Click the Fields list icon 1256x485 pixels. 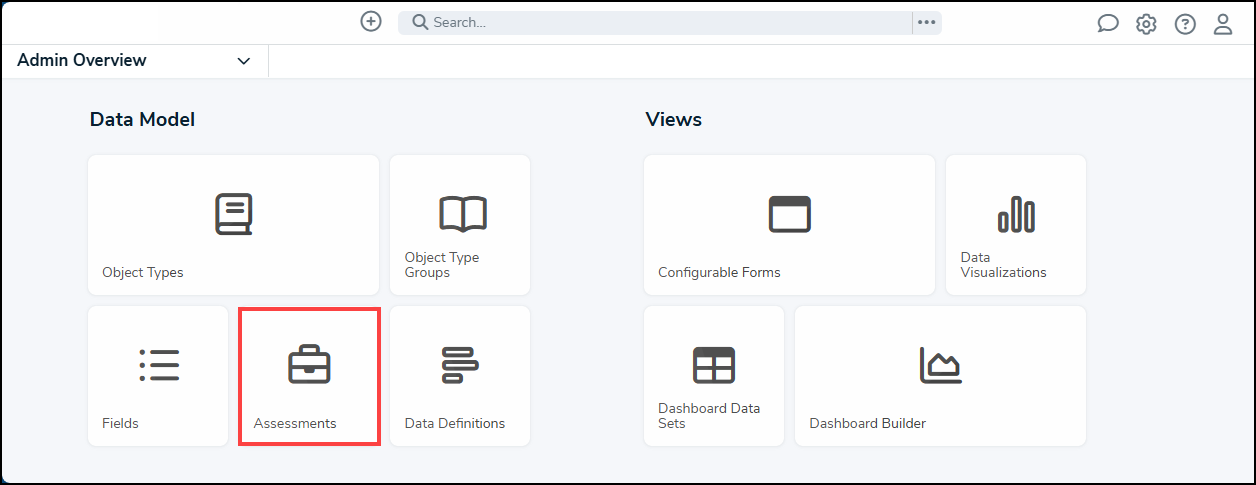point(159,365)
